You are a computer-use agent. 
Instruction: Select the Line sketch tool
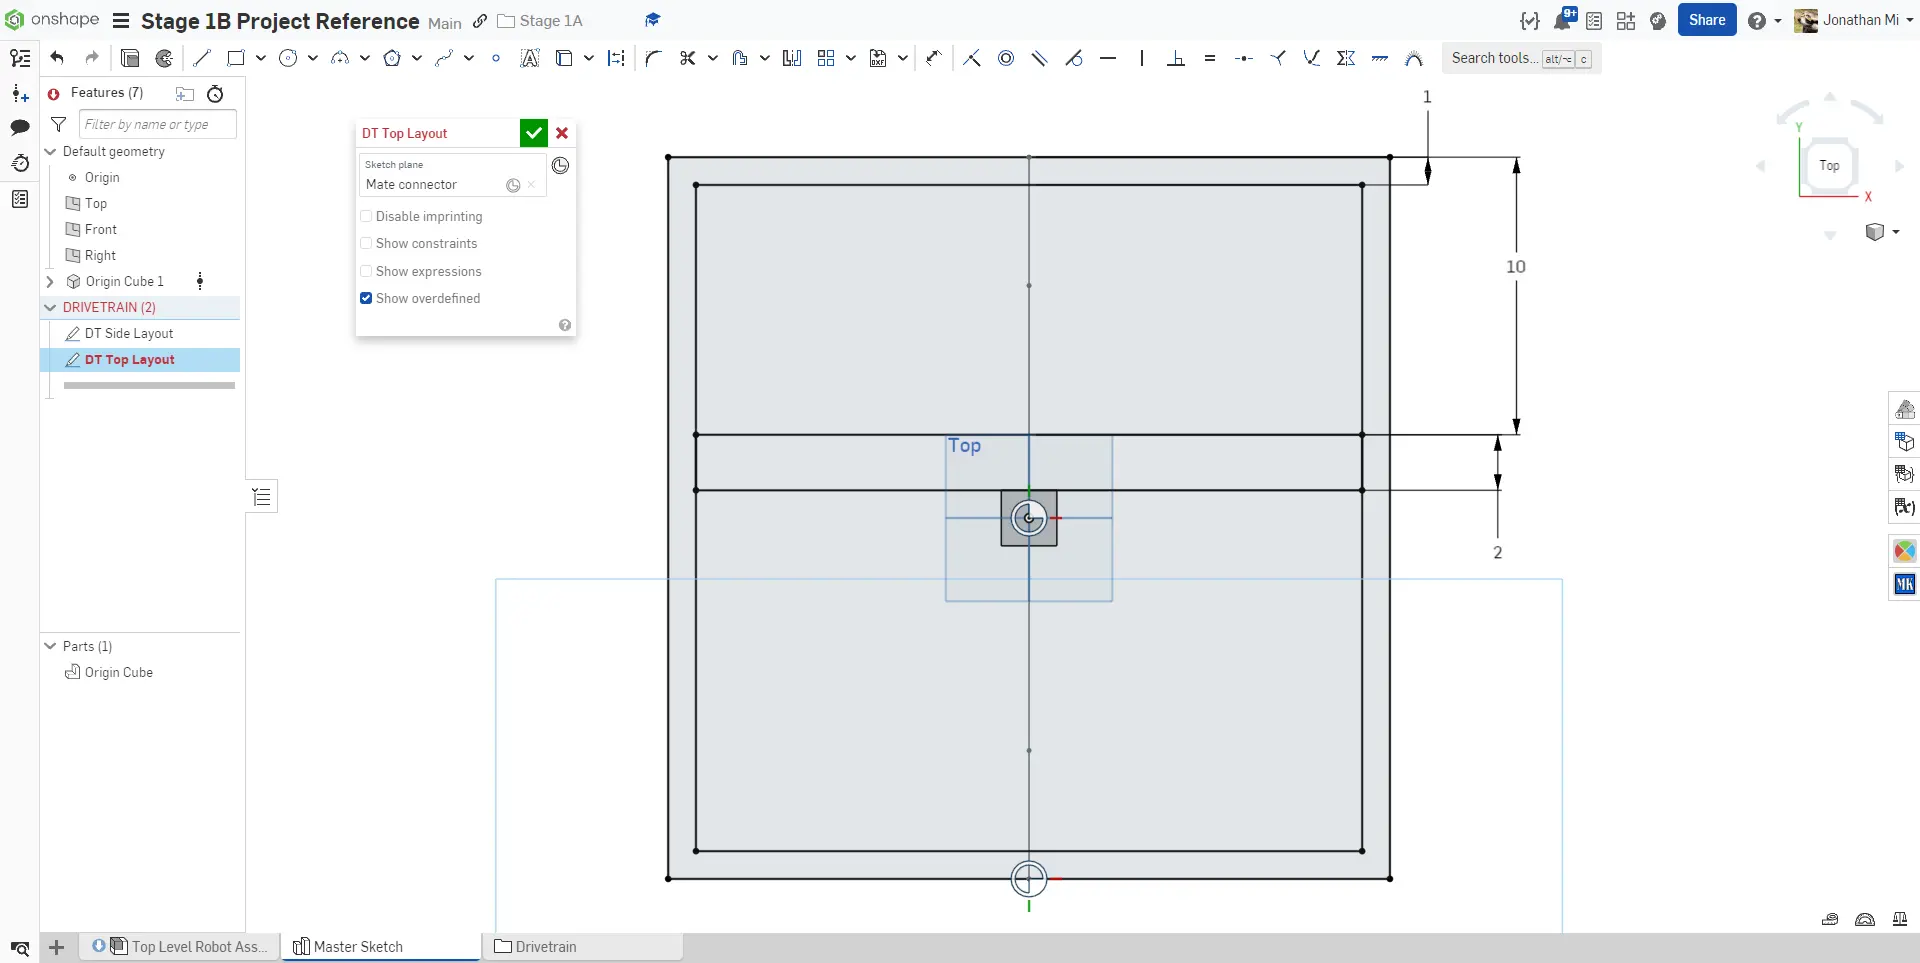click(x=202, y=59)
